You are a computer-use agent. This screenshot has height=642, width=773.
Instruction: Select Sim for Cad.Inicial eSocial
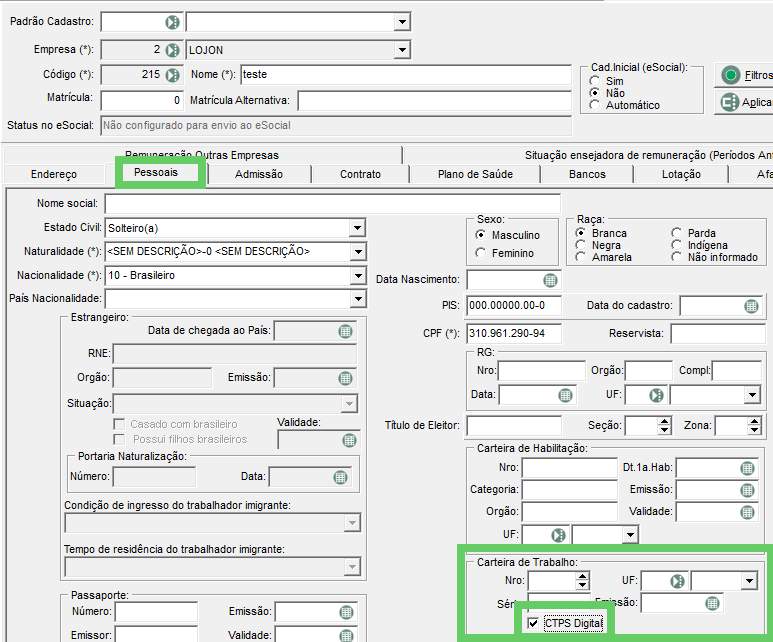tap(595, 81)
